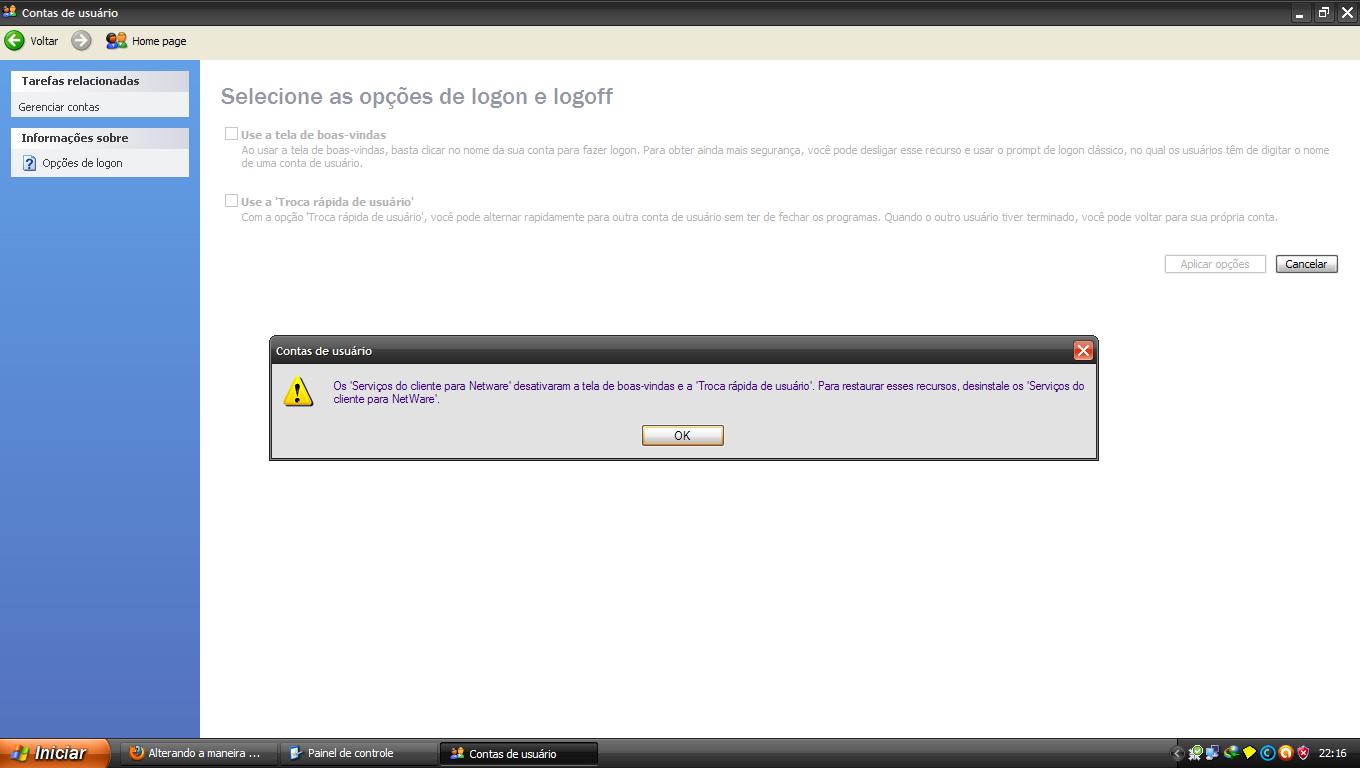
Task: Click the green Voltar back arrow
Action: 15,41
